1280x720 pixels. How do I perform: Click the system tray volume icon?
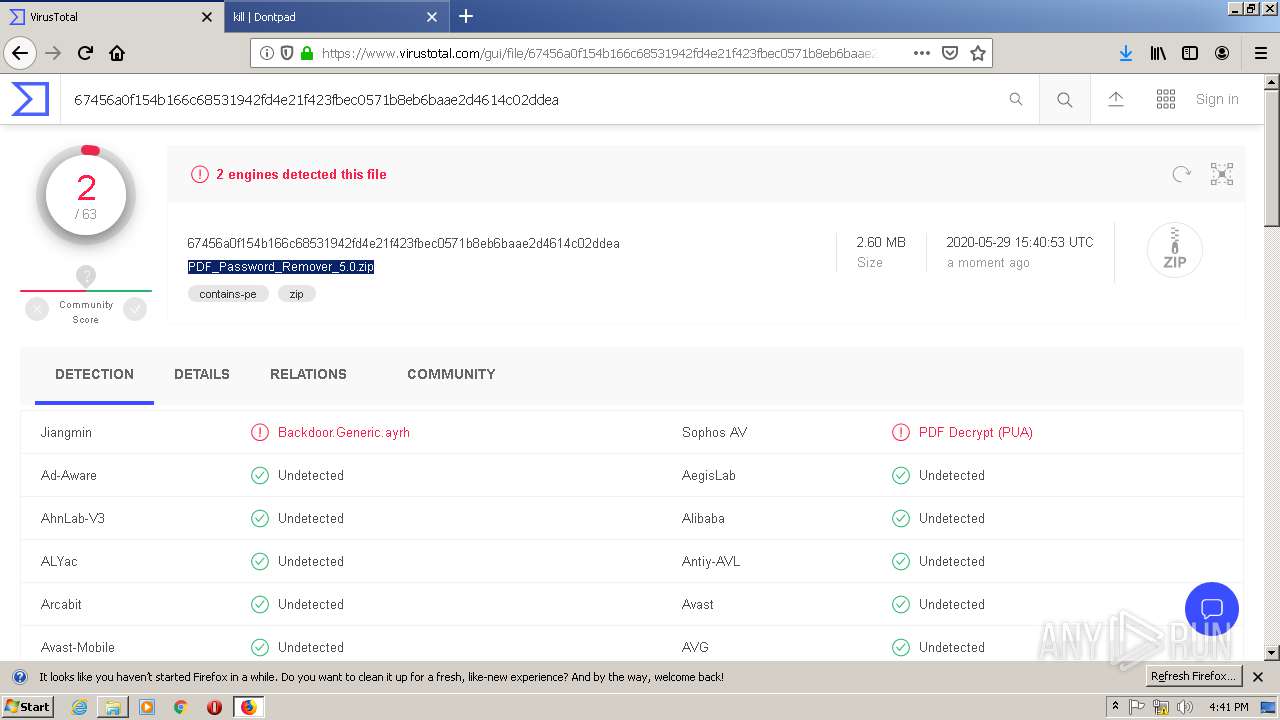1184,707
